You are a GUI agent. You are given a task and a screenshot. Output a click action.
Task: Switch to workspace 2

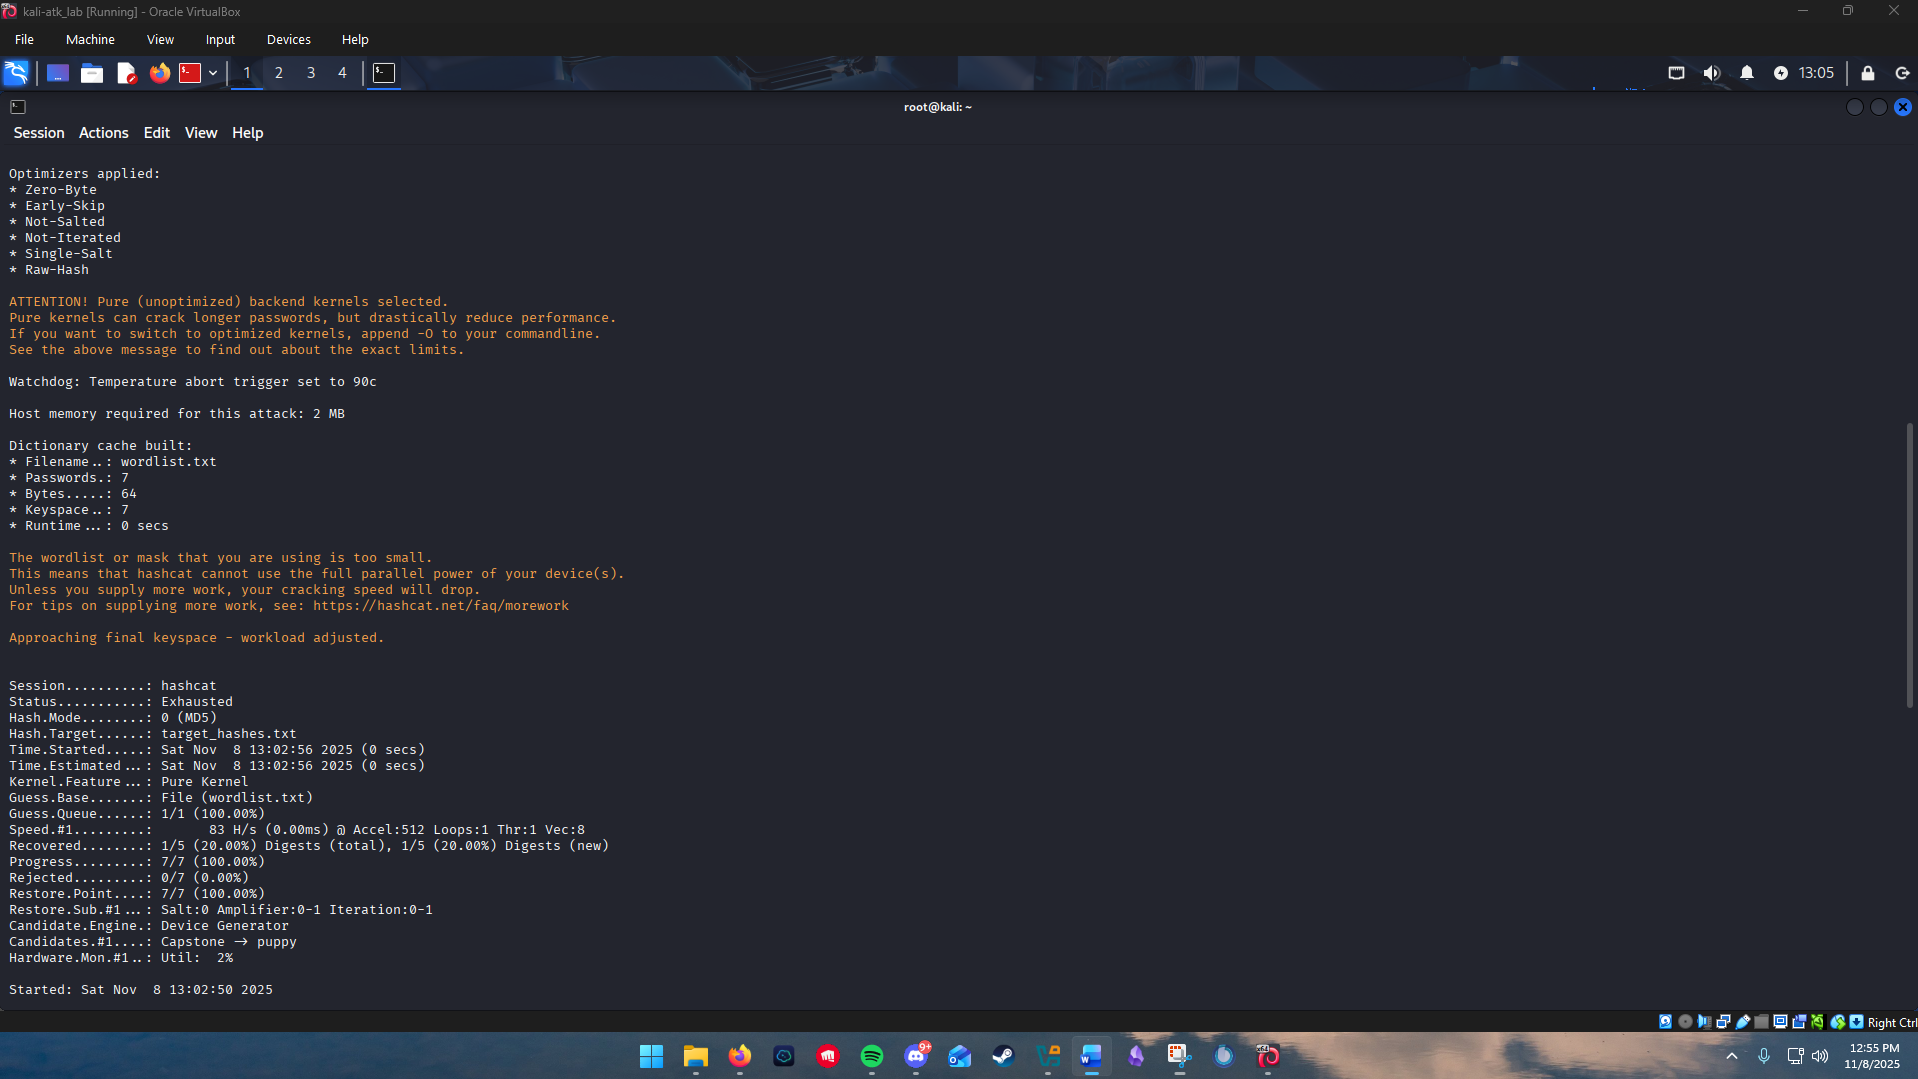click(279, 73)
